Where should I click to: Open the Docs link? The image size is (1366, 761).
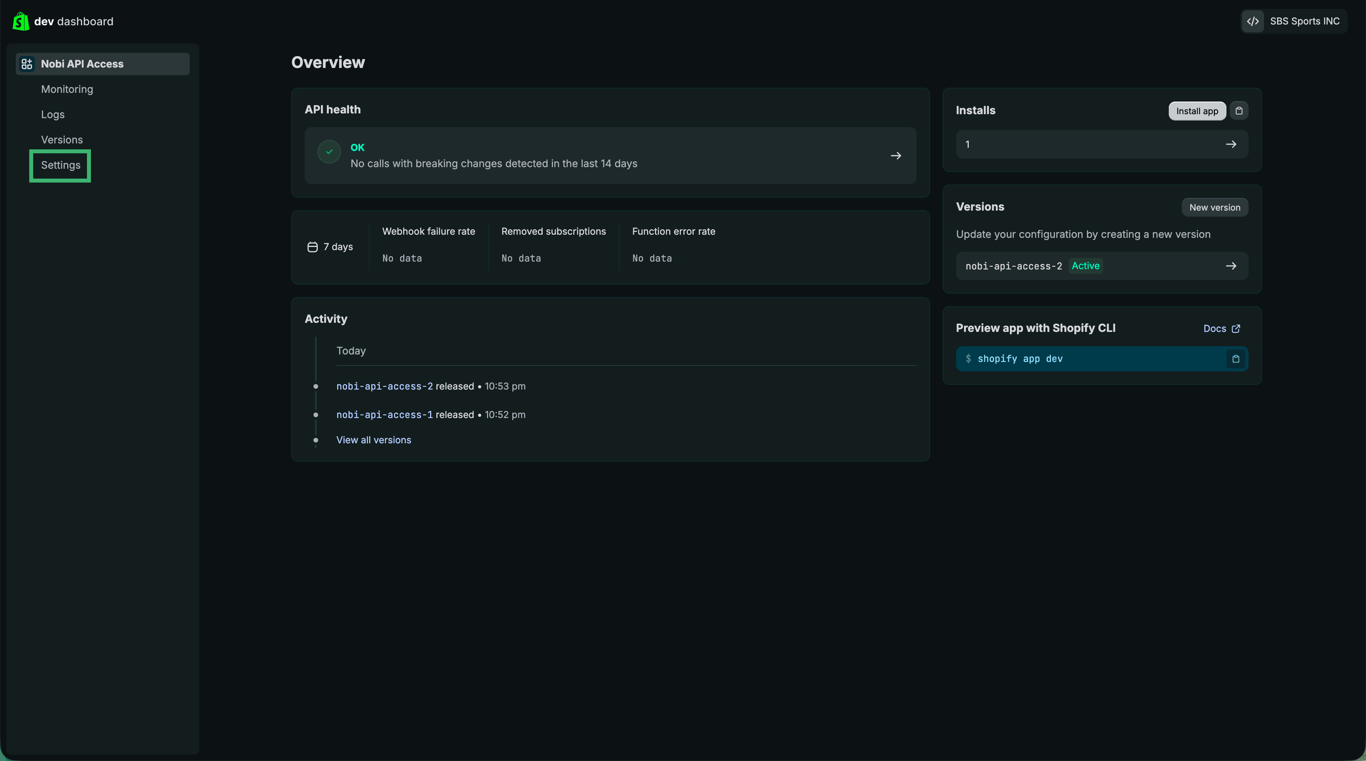pos(1222,329)
